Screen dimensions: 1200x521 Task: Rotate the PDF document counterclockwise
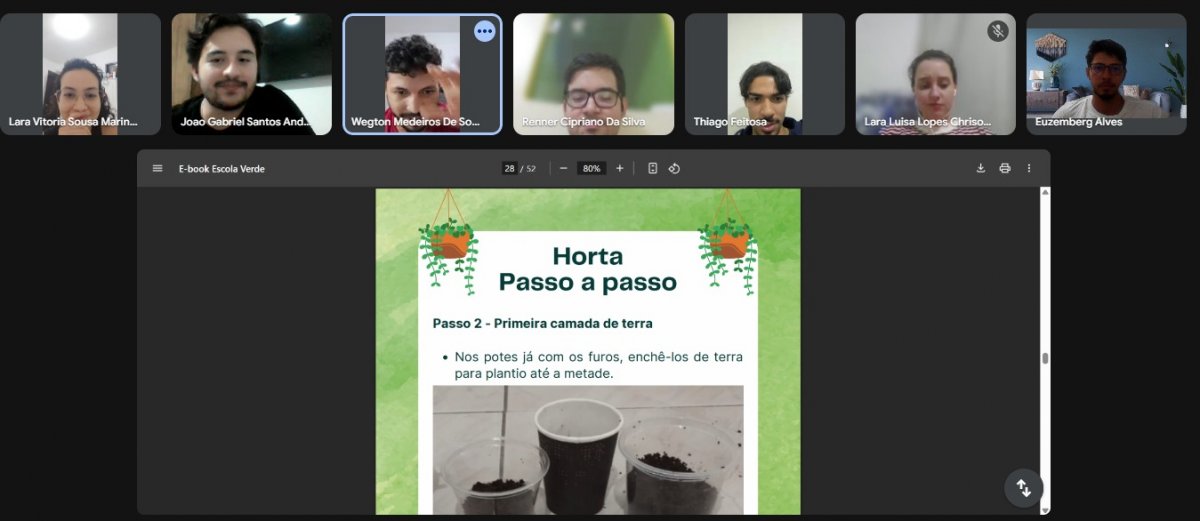(674, 168)
